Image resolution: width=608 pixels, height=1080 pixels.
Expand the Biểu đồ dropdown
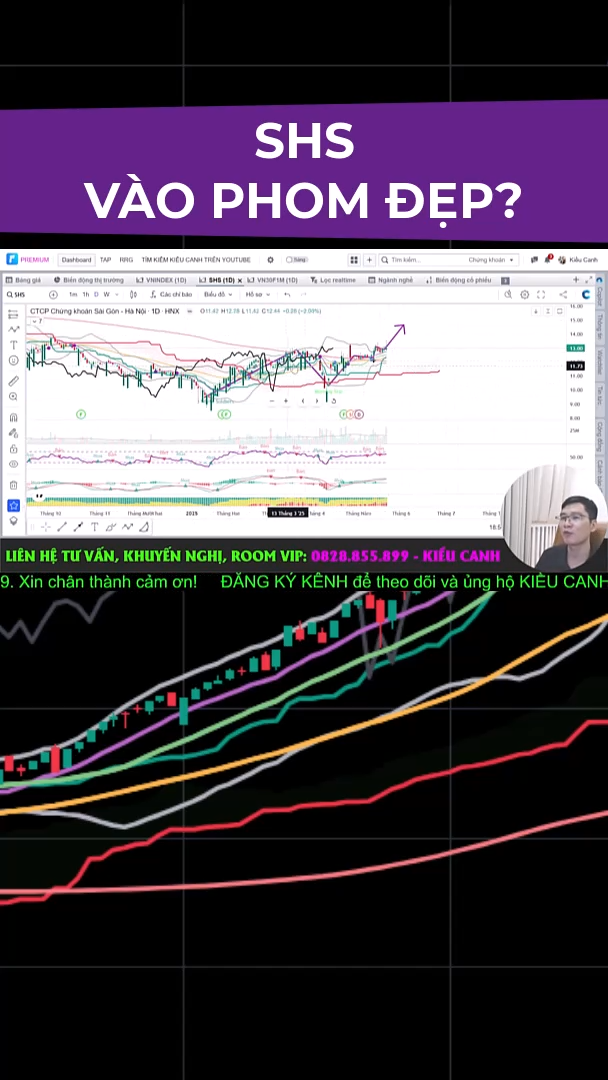point(218,295)
